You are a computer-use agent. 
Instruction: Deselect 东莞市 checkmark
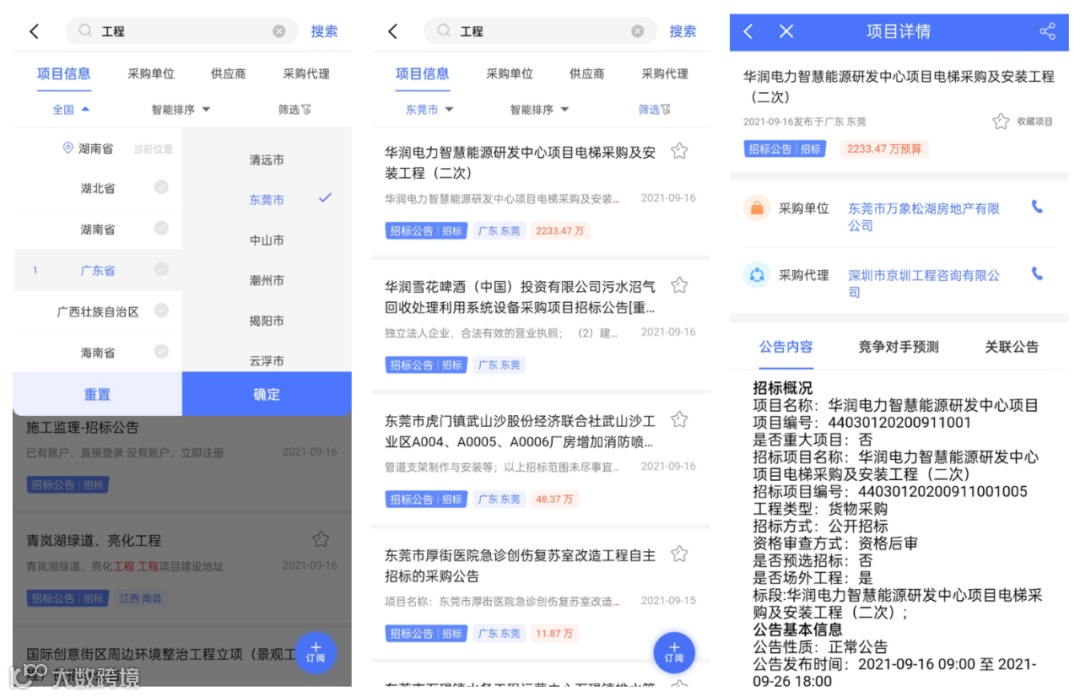point(325,198)
